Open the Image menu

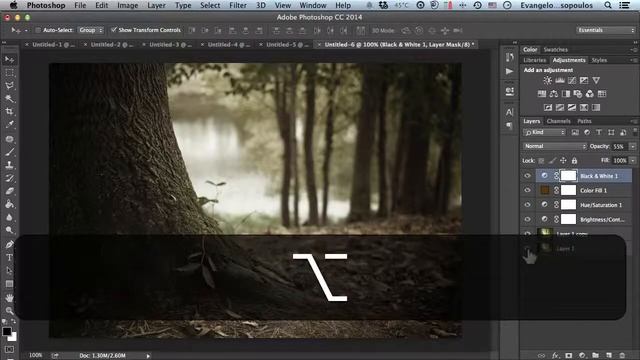pos(128,5)
